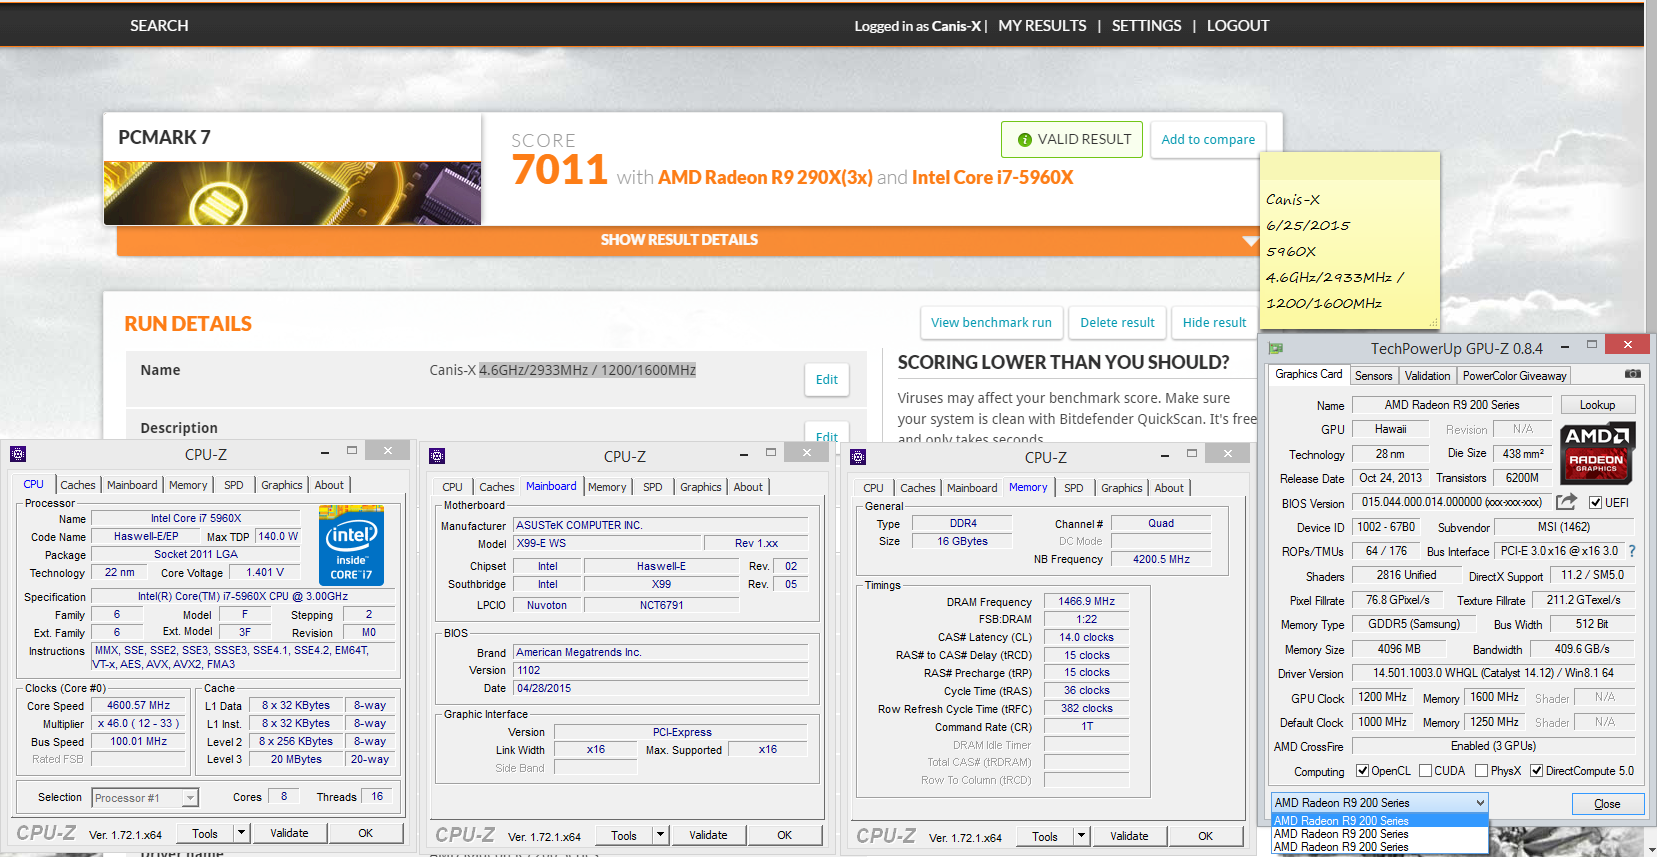Open Tools dropdown arrow in Memory CPU-Z

[1081, 836]
